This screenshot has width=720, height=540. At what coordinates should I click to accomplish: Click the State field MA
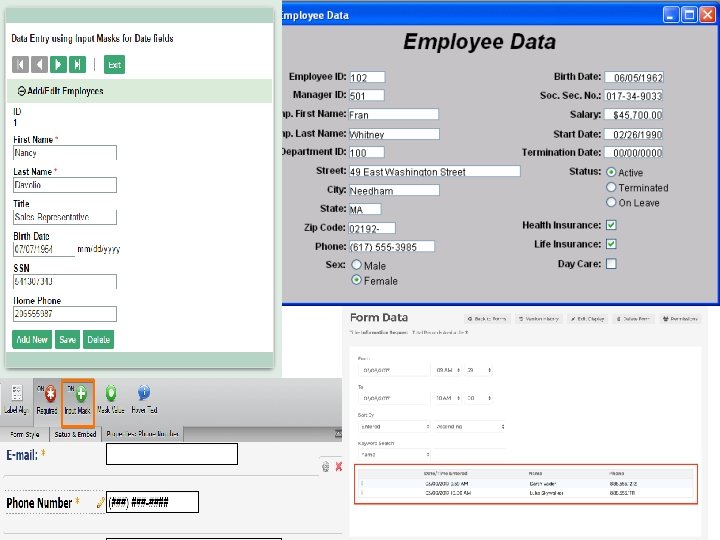[x=365, y=209]
